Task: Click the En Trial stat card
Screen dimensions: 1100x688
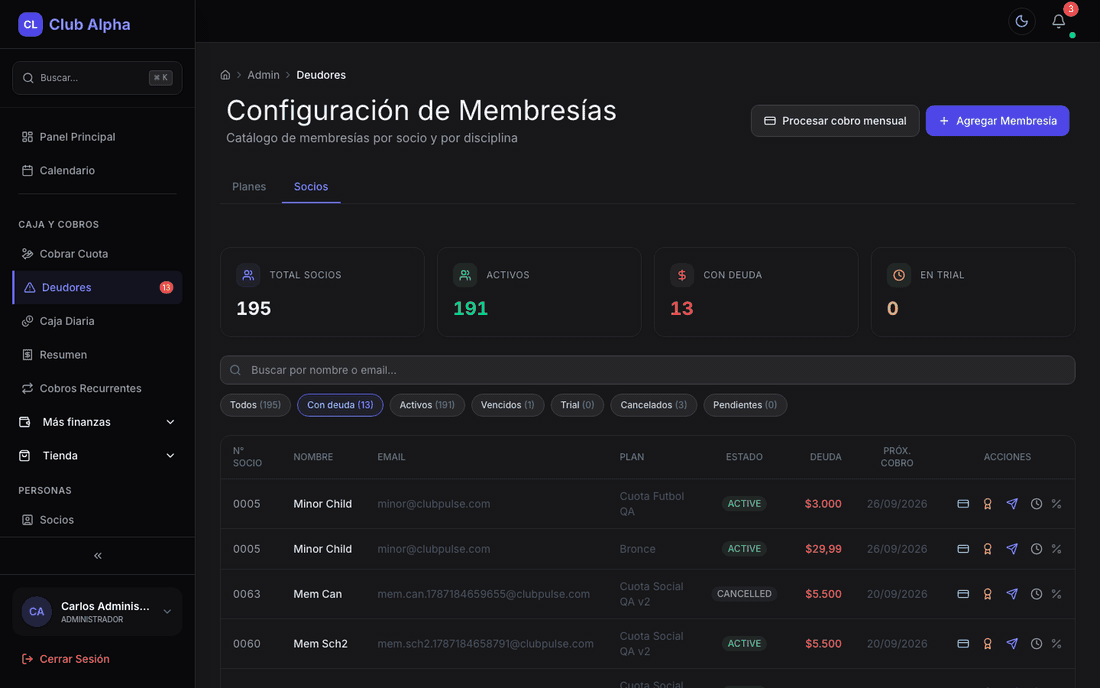Action: (x=972, y=292)
